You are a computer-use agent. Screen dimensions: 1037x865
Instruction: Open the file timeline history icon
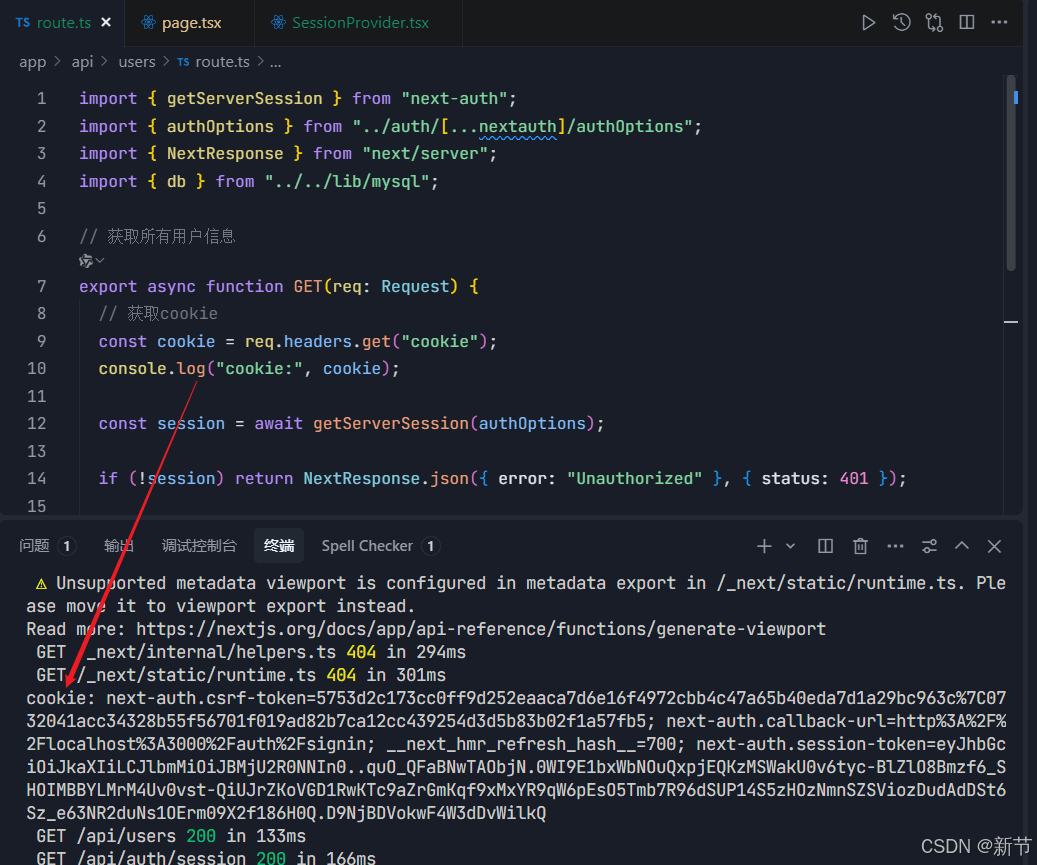[901, 22]
